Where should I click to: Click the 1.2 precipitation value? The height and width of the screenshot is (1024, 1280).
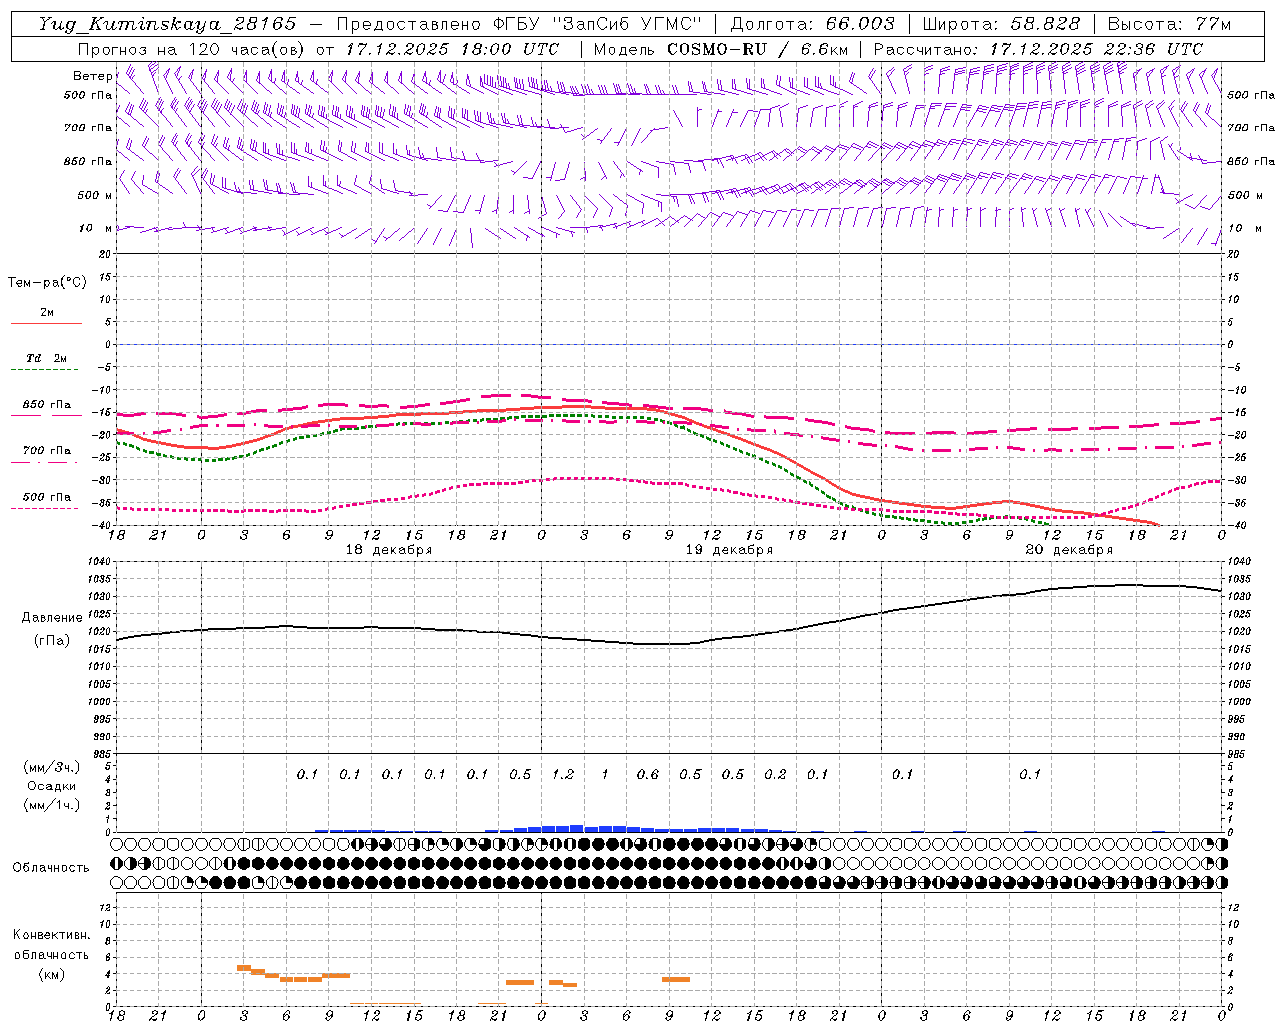coord(563,774)
